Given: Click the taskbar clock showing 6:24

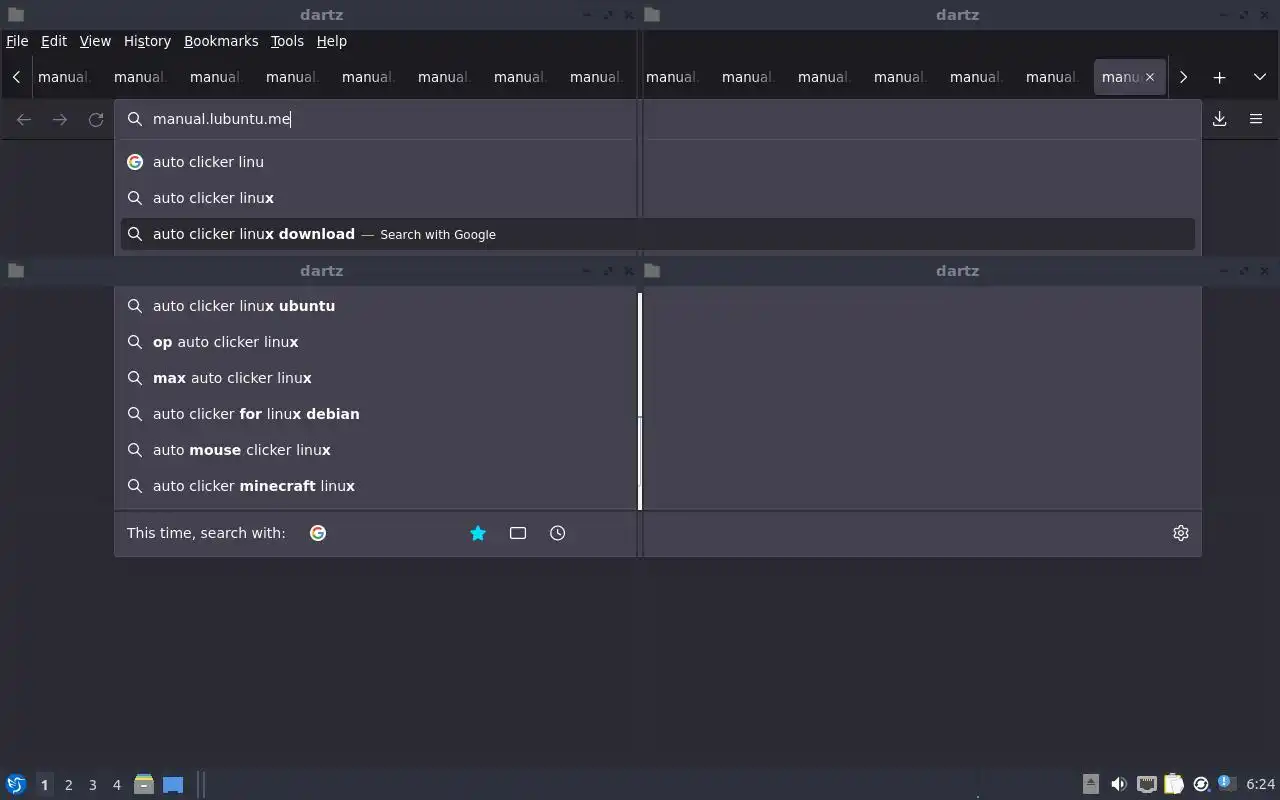Looking at the screenshot, I should click(x=1261, y=784).
